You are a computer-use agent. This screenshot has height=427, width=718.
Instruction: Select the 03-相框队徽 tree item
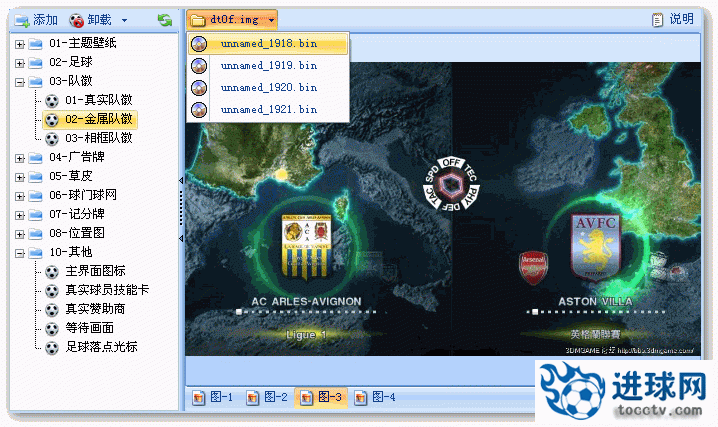[x=98, y=138]
